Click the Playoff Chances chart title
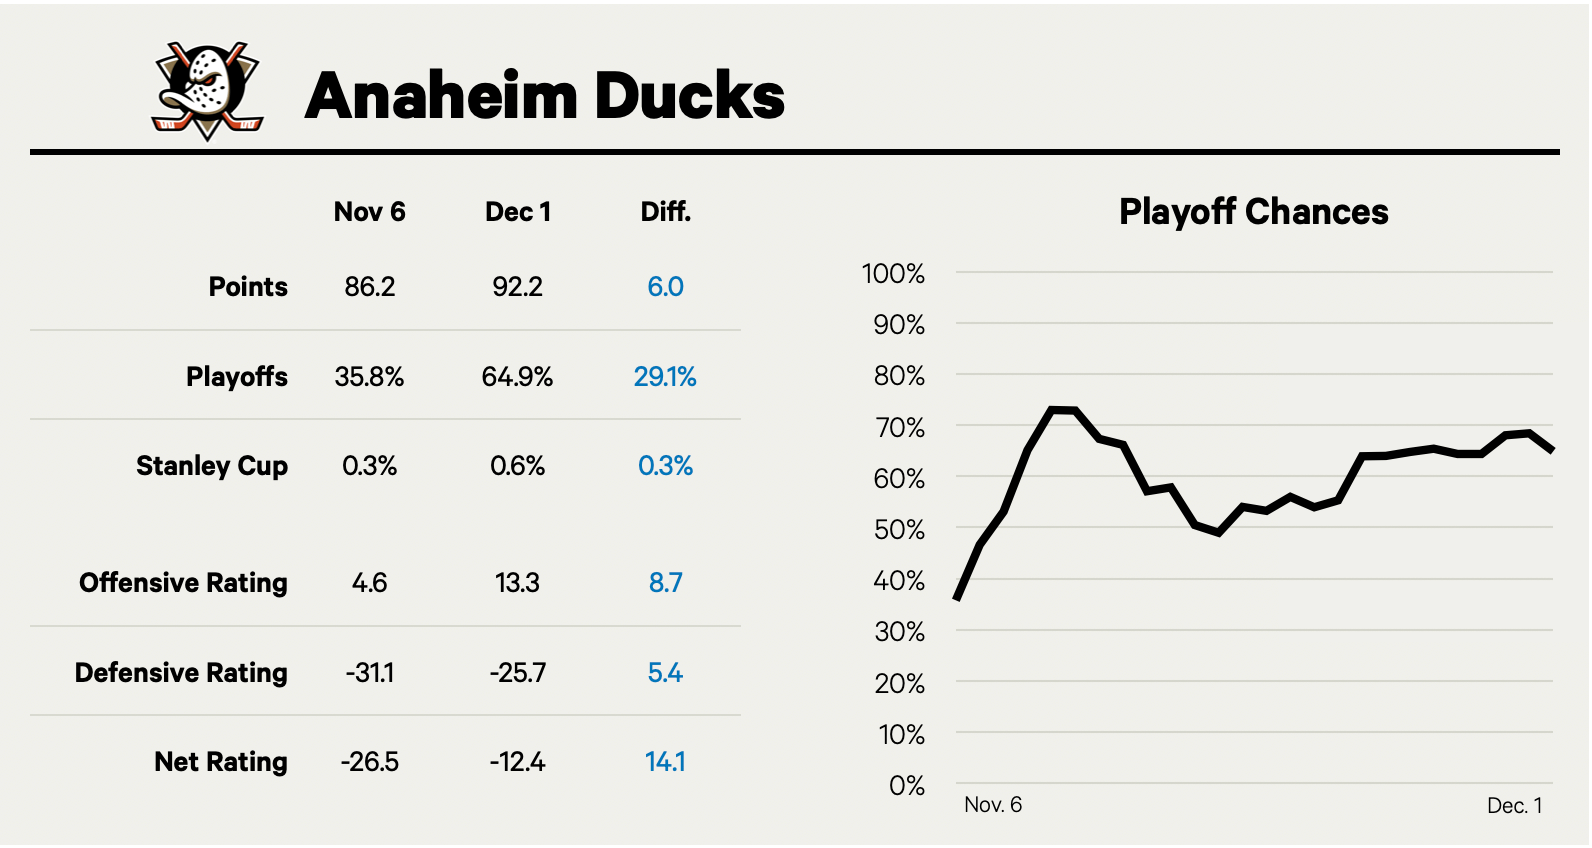The height and width of the screenshot is (848, 1592). click(x=1253, y=212)
